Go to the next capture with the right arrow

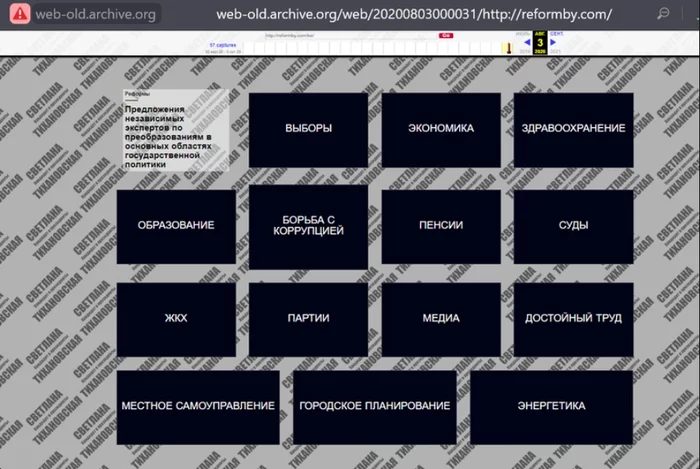point(553,42)
